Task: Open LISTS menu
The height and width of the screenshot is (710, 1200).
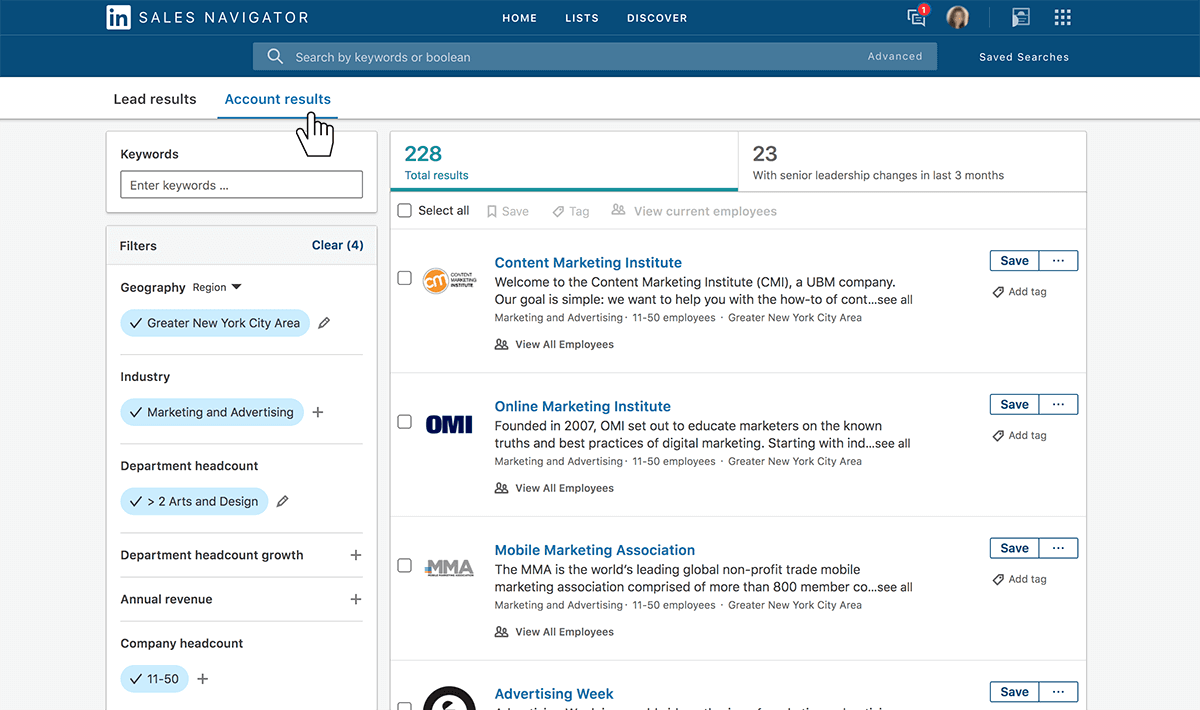Action: point(582,18)
